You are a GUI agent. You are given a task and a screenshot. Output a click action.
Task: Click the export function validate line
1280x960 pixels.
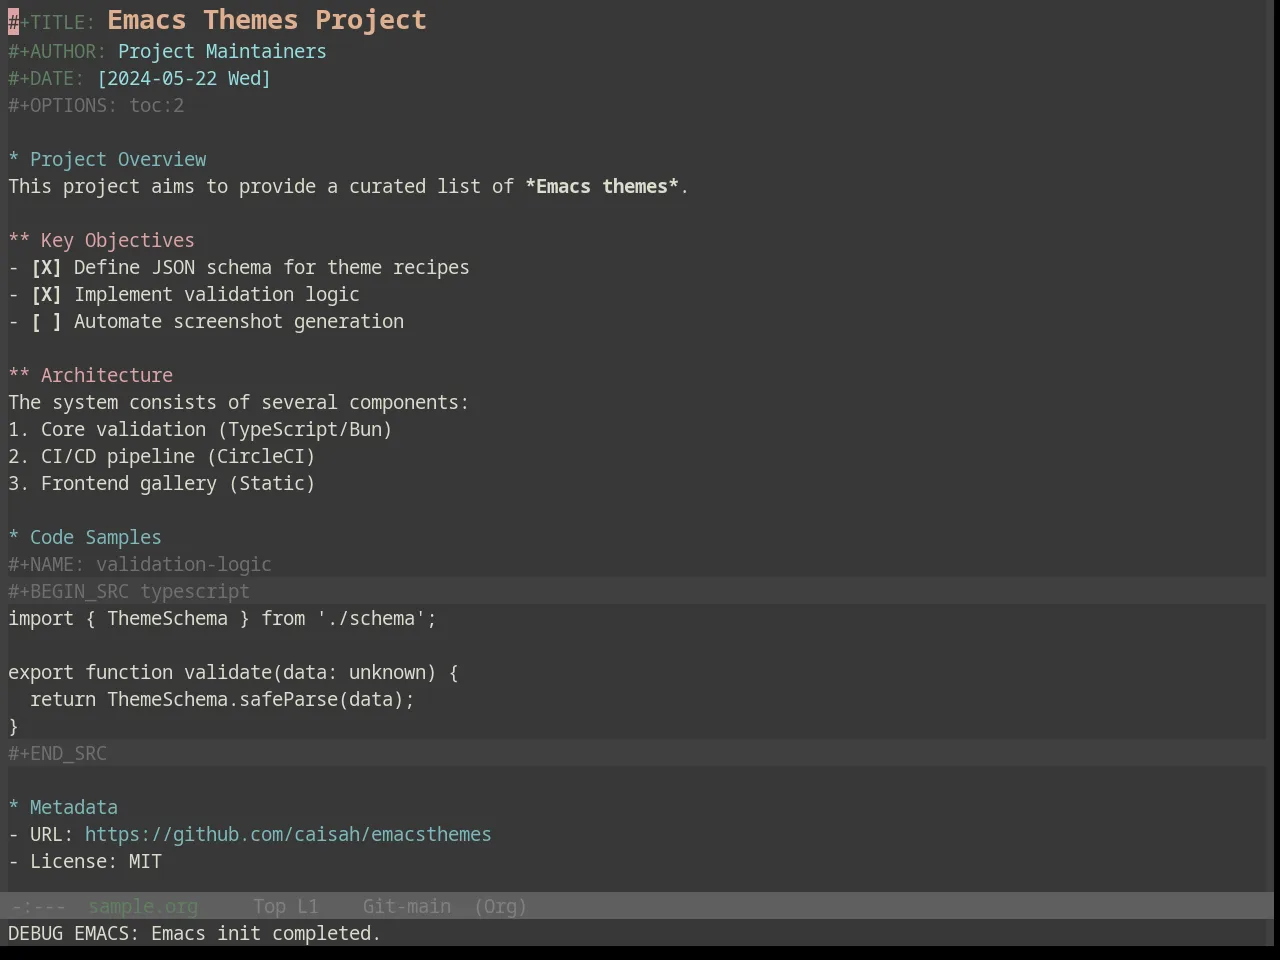point(233,673)
